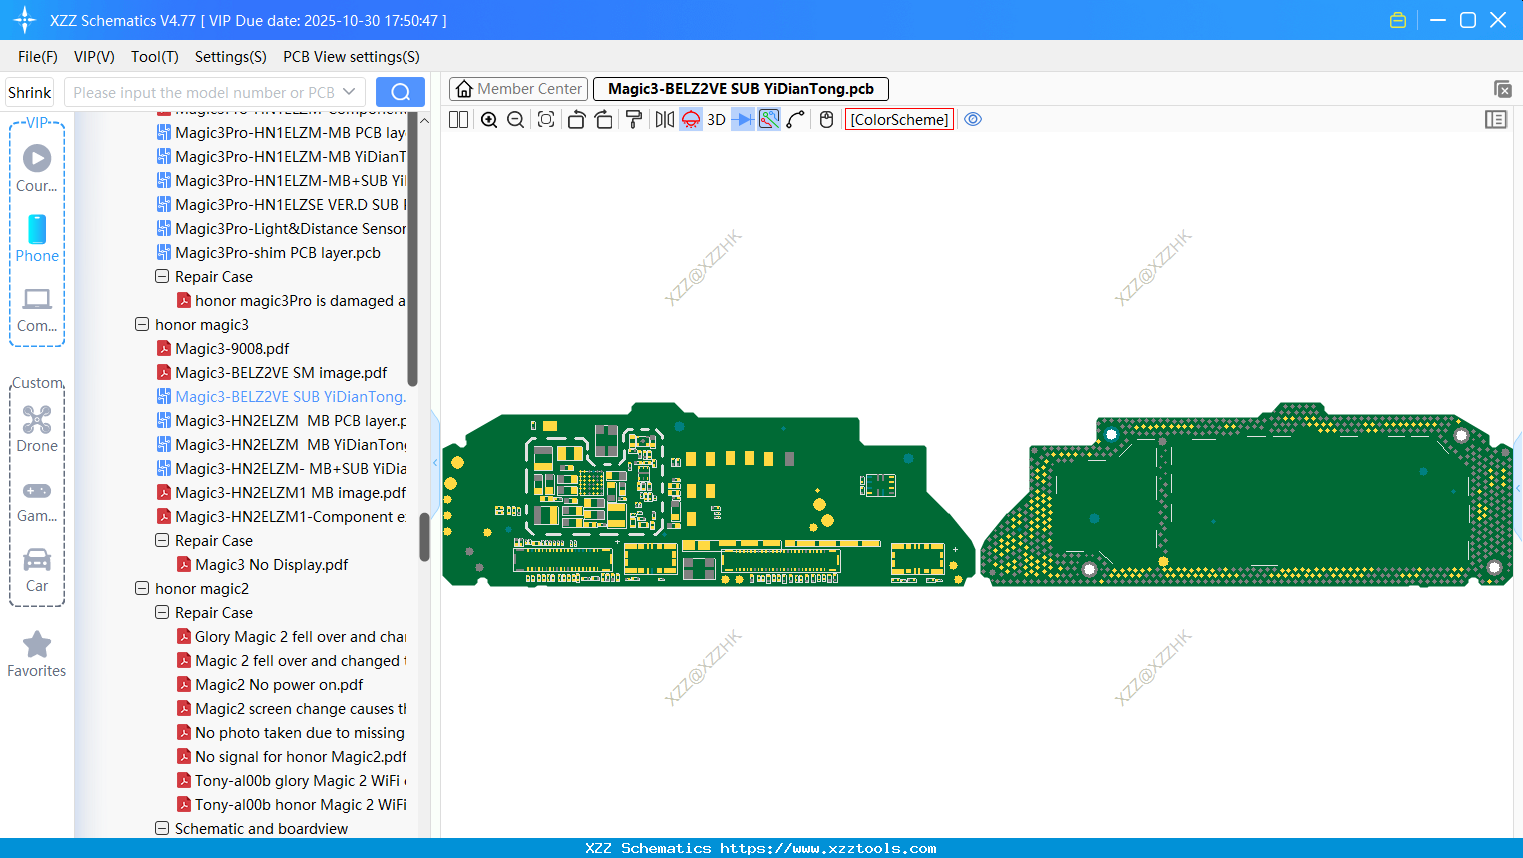The height and width of the screenshot is (858, 1523).
Task: Open the Tool(T) menu
Action: (x=155, y=57)
